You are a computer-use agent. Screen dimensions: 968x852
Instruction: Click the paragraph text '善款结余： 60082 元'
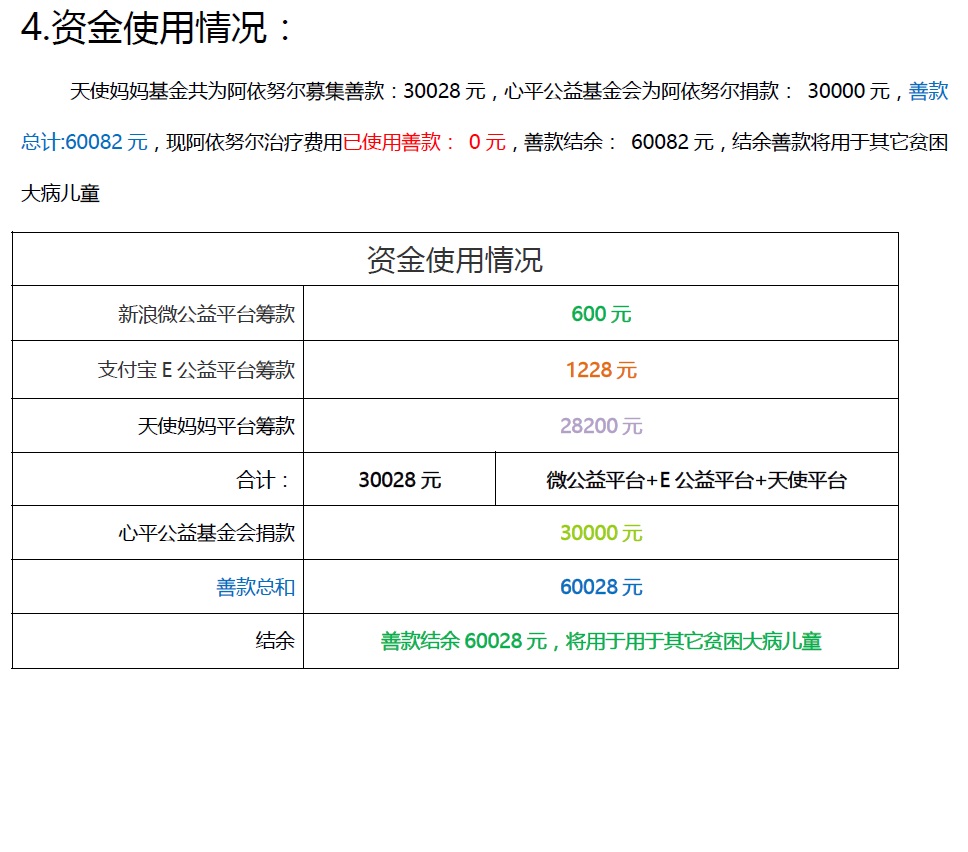(619, 142)
